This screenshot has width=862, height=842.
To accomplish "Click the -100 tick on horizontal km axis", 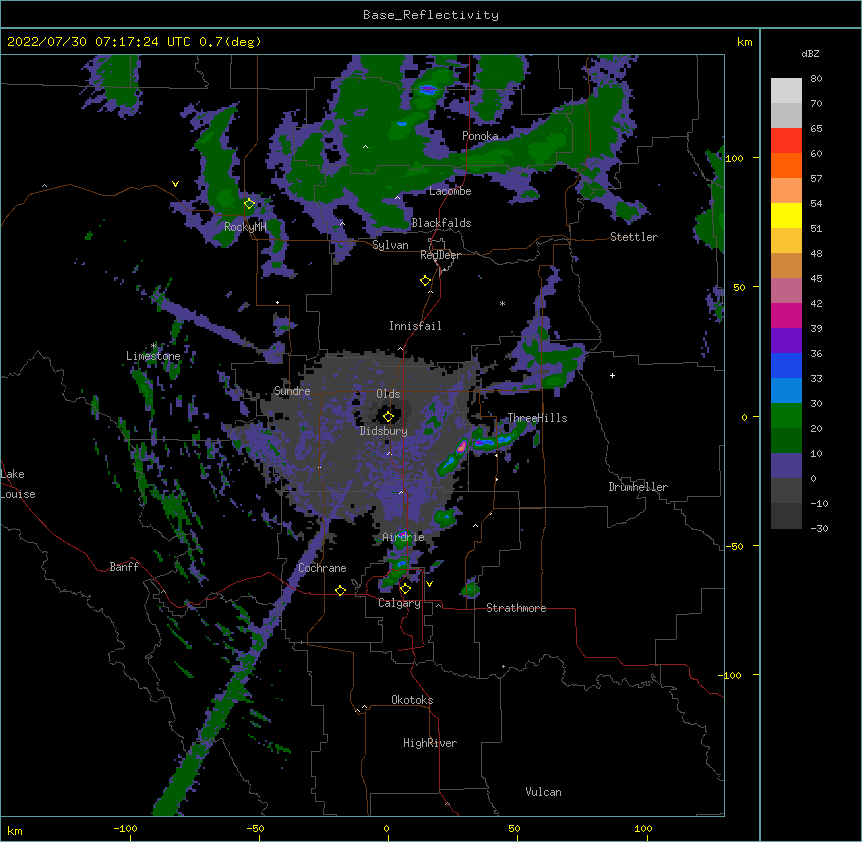I will [x=126, y=829].
